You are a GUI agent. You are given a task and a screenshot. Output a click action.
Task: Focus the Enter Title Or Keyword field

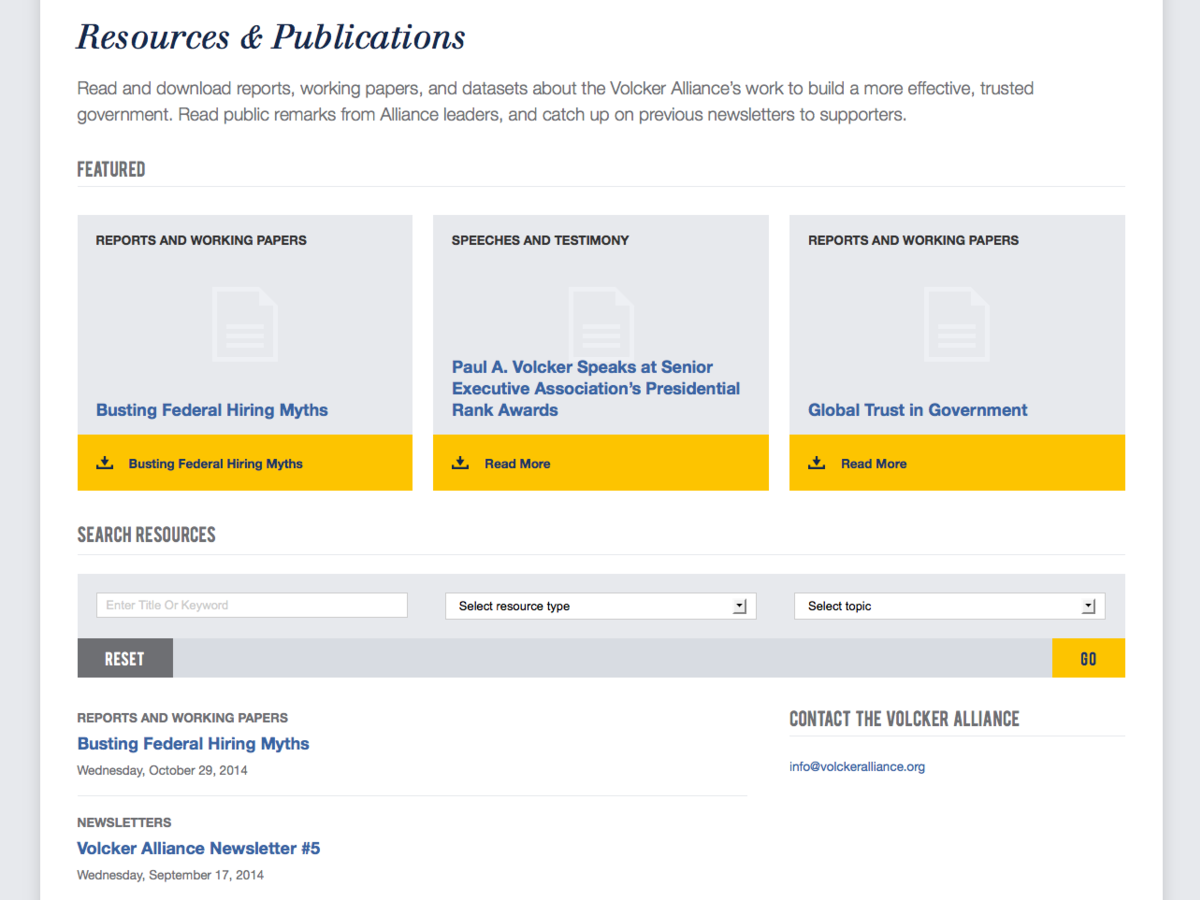(252, 605)
